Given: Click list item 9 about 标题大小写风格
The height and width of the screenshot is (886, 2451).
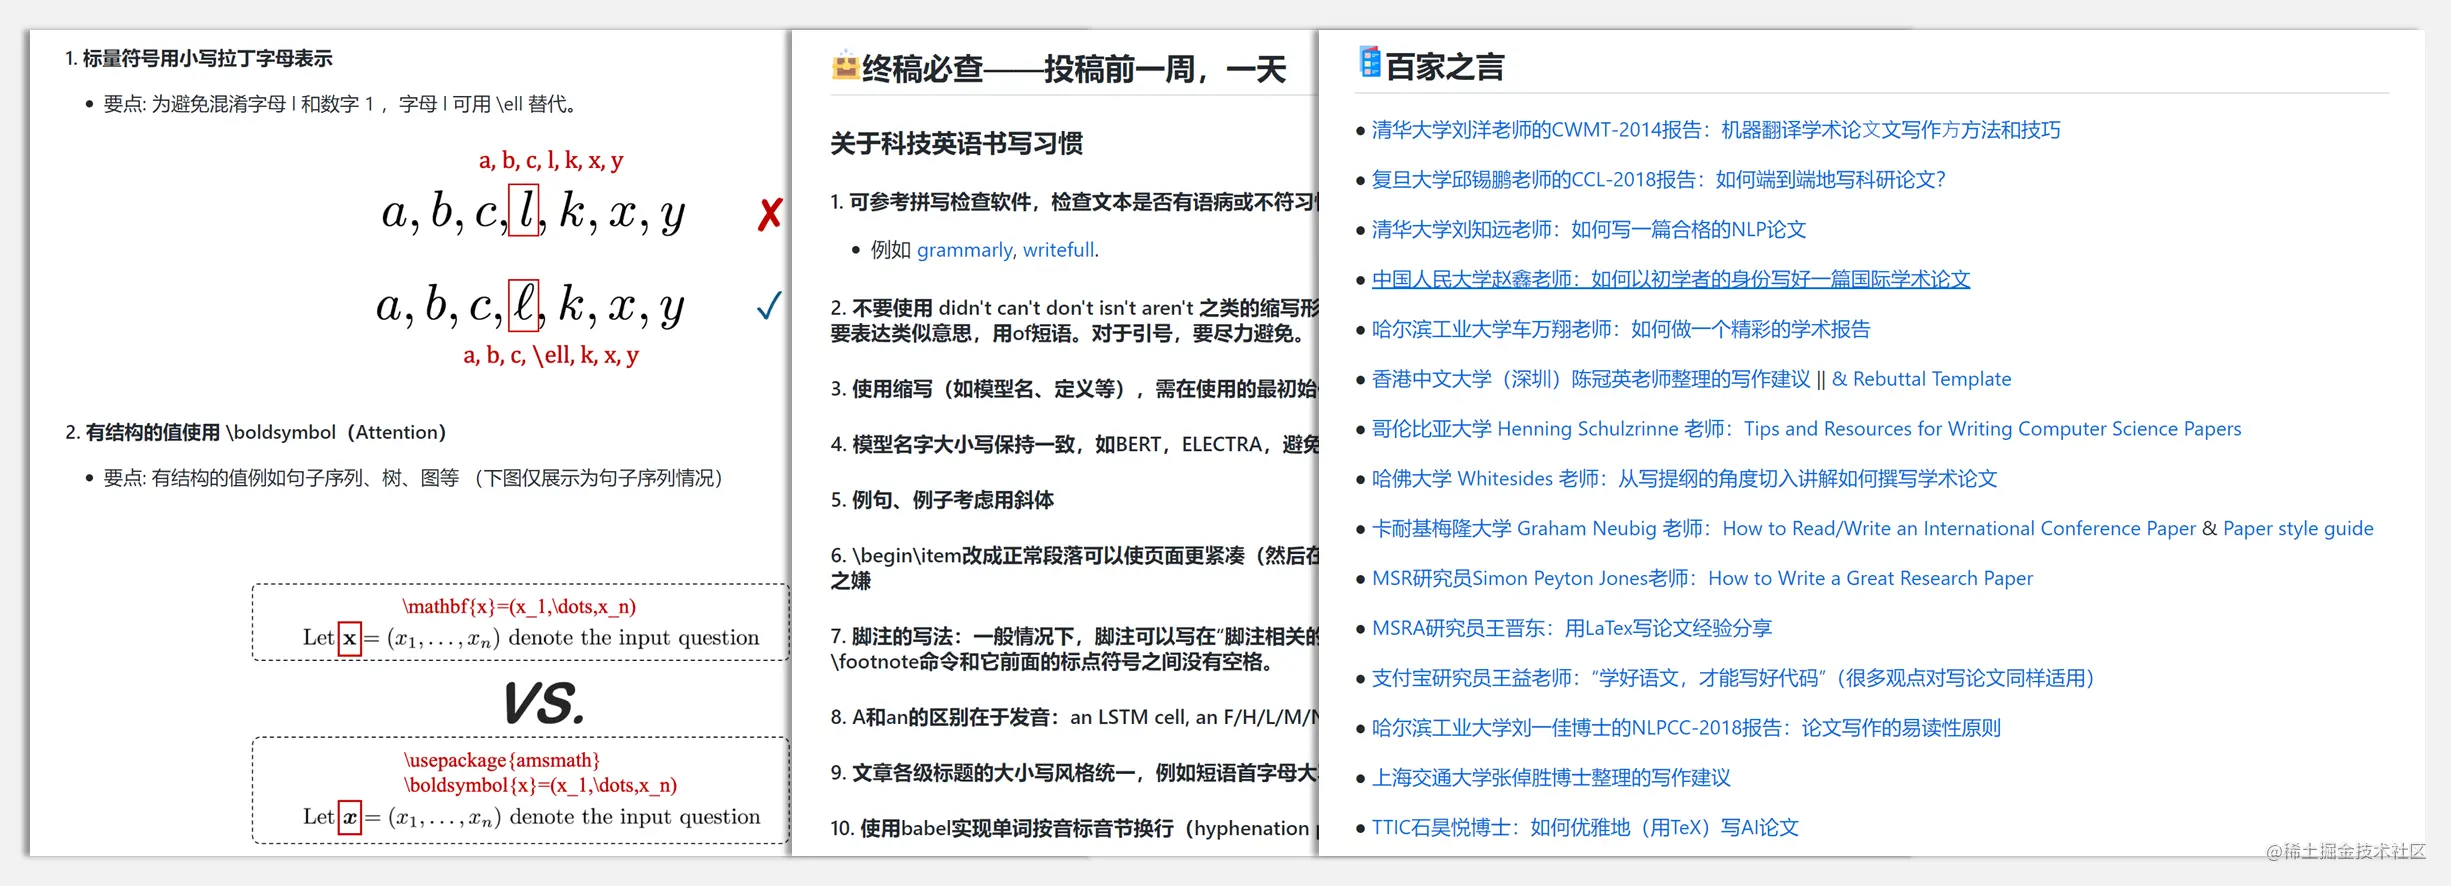Looking at the screenshot, I should 1074,773.
